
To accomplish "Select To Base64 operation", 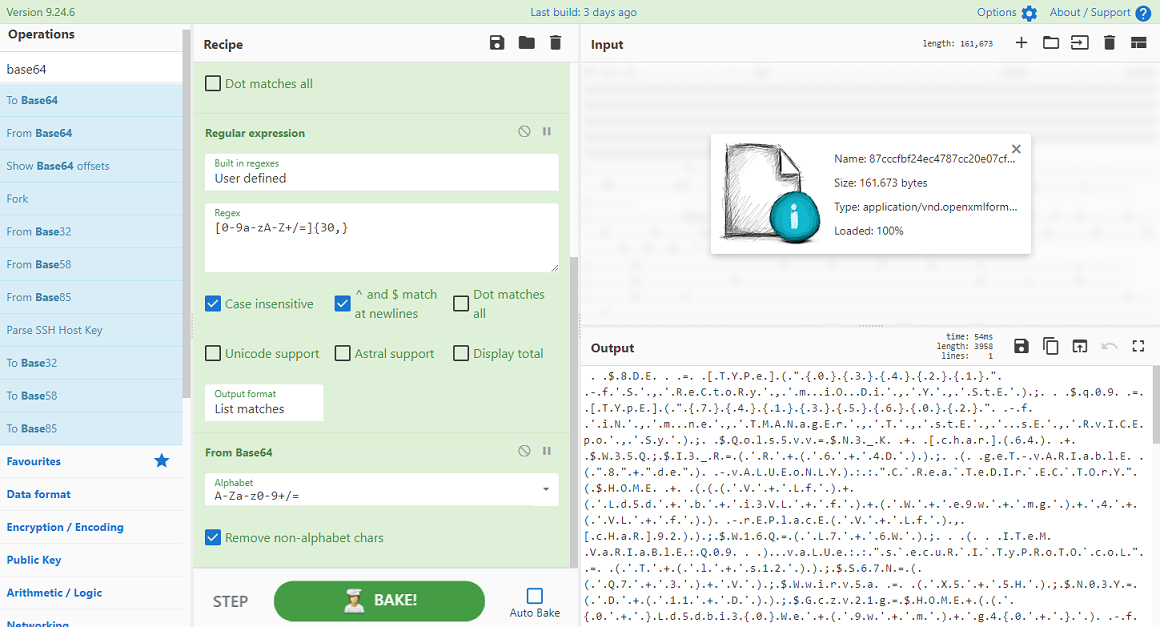I will coord(91,101).
